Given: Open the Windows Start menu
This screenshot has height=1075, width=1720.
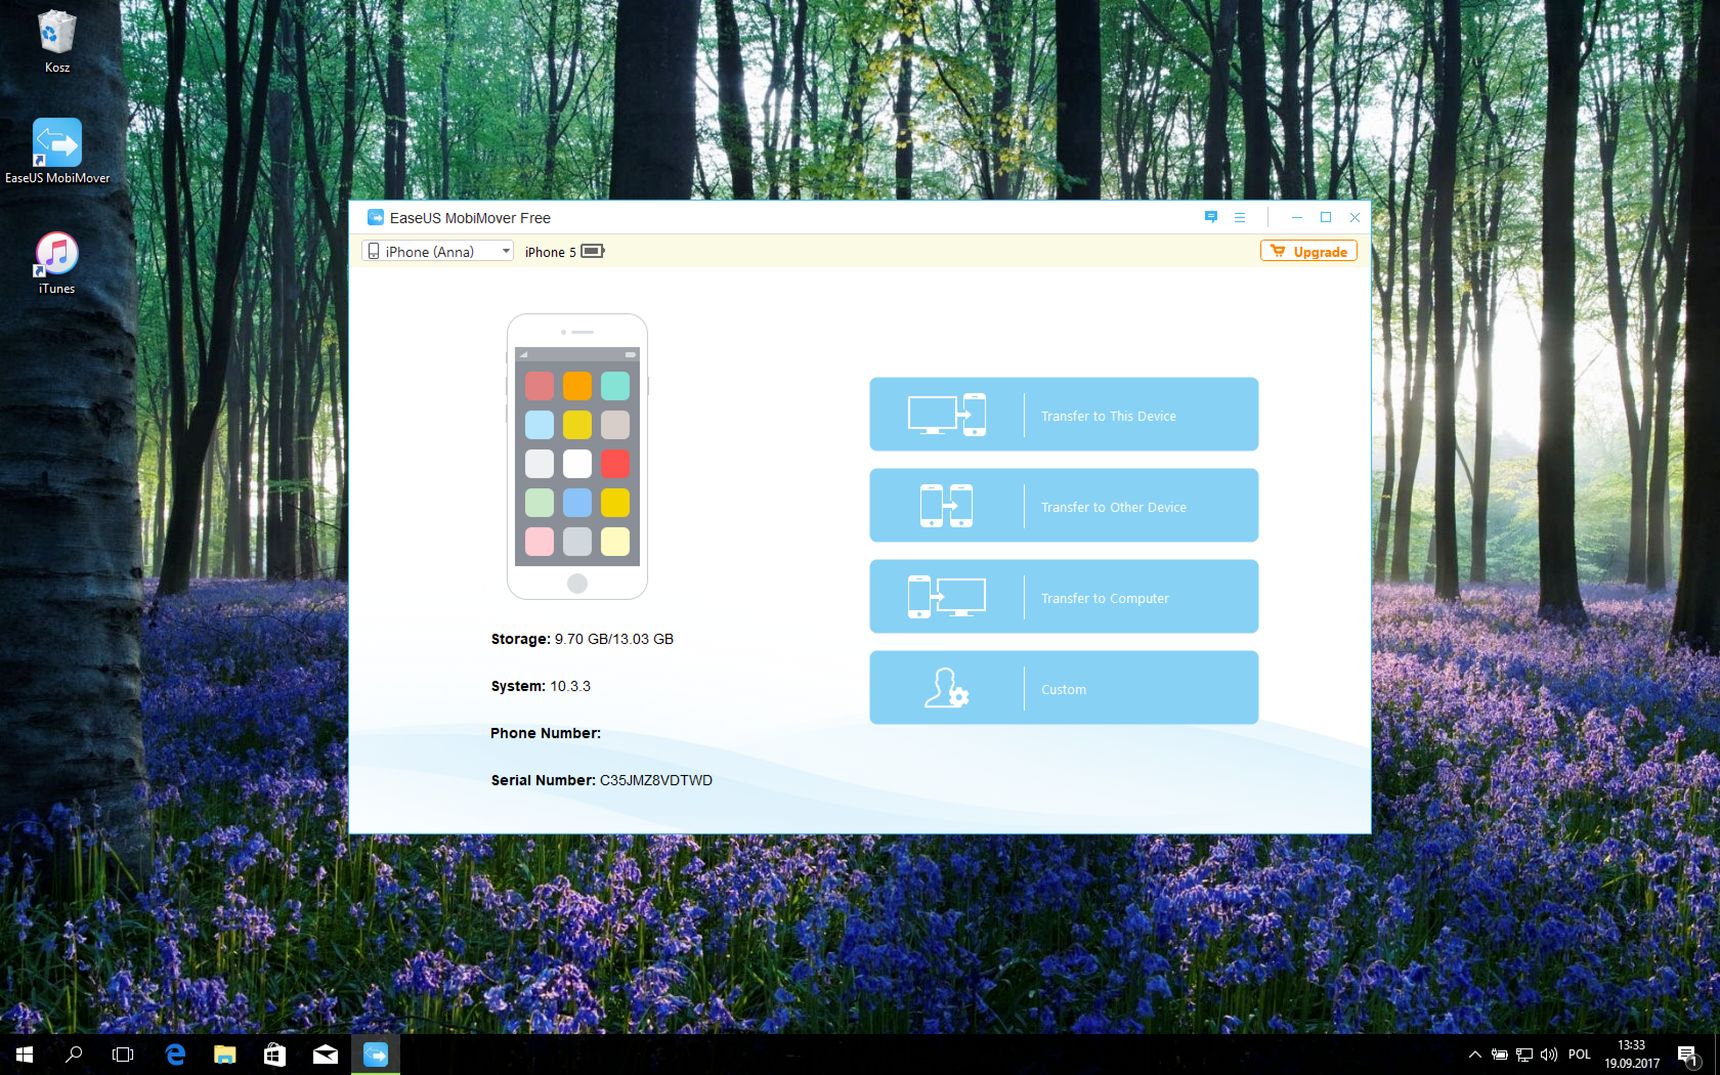Looking at the screenshot, I should [24, 1054].
